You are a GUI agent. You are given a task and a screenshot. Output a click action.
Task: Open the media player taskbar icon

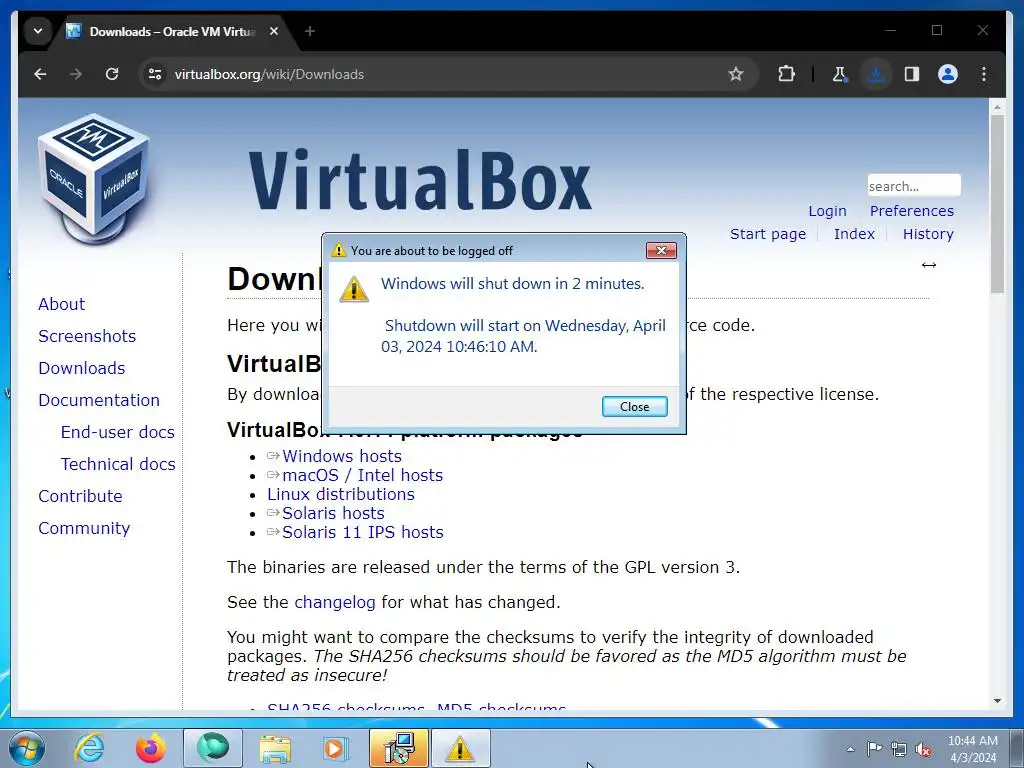point(336,748)
